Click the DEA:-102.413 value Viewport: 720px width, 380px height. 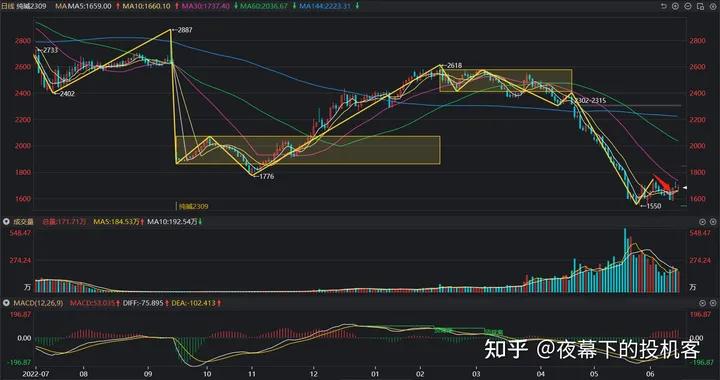click(x=192, y=303)
